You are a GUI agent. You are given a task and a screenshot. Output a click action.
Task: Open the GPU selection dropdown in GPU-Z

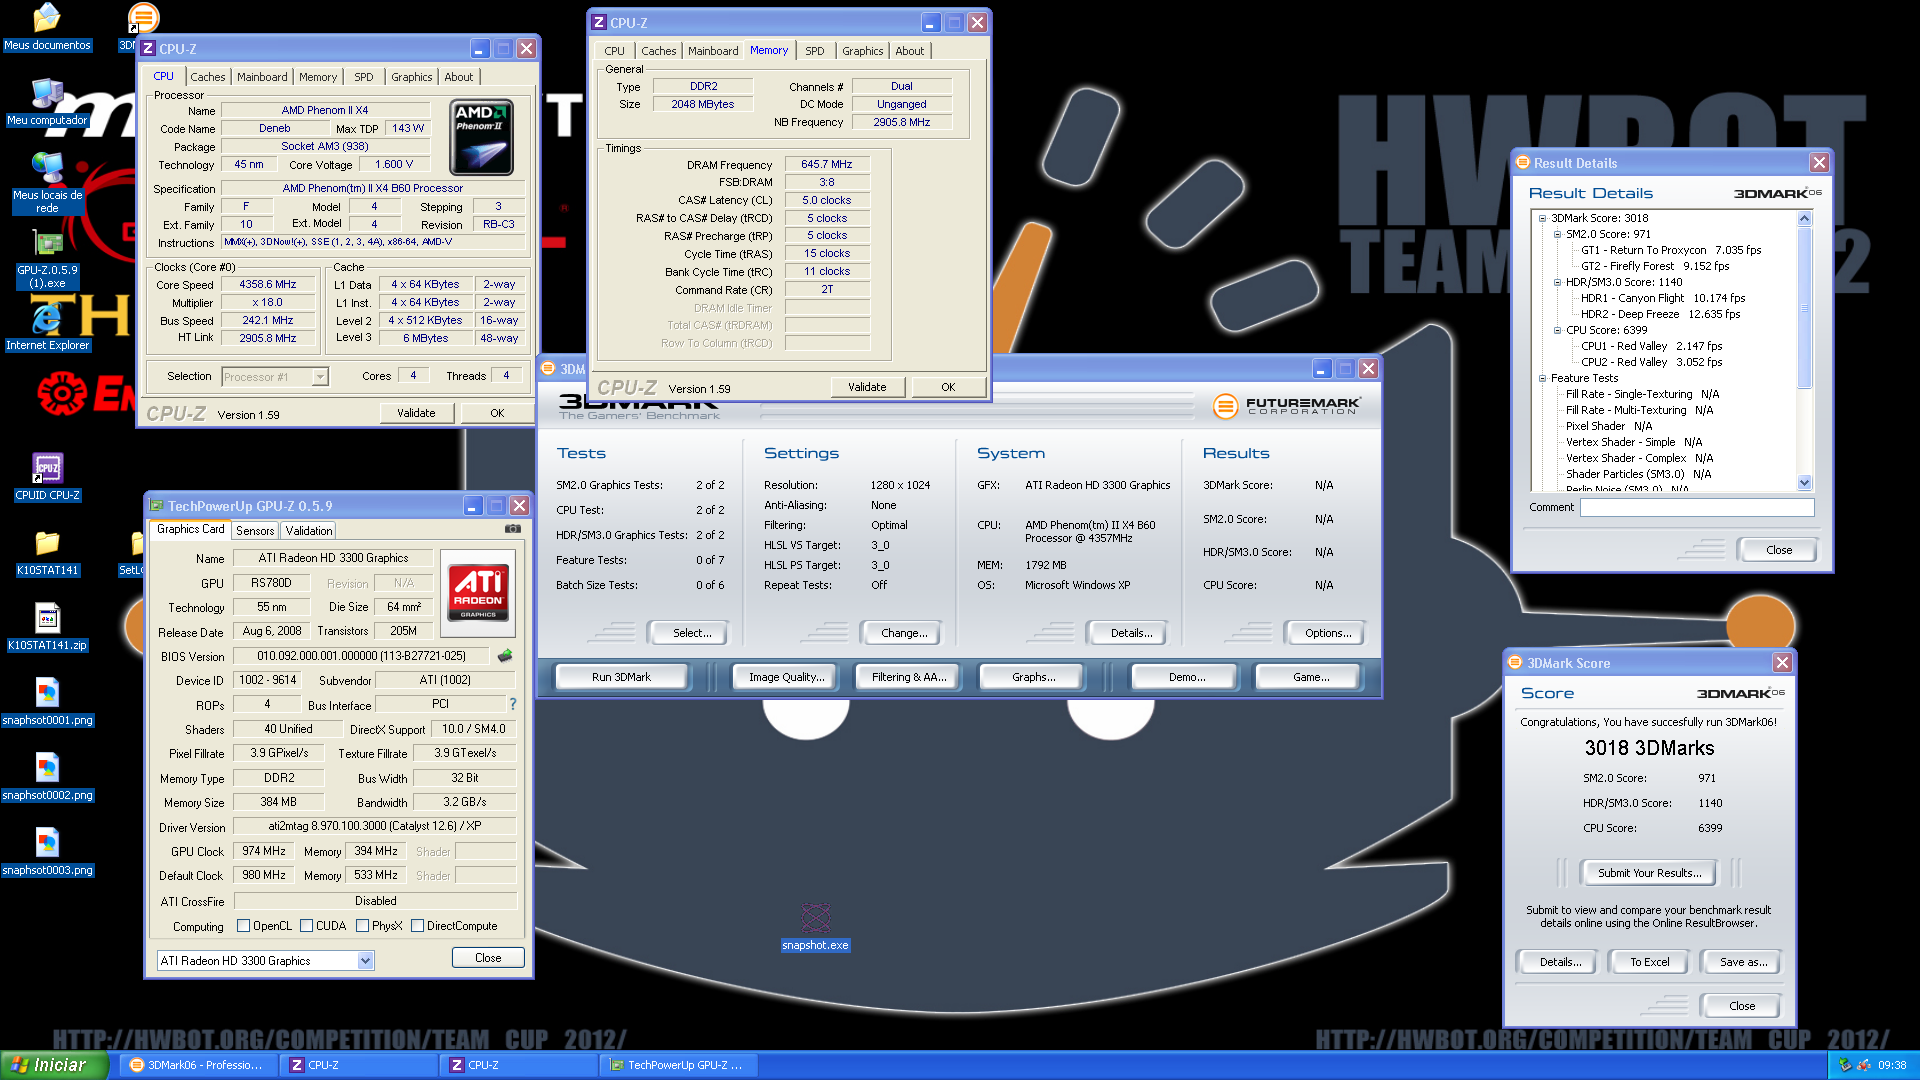tap(365, 961)
